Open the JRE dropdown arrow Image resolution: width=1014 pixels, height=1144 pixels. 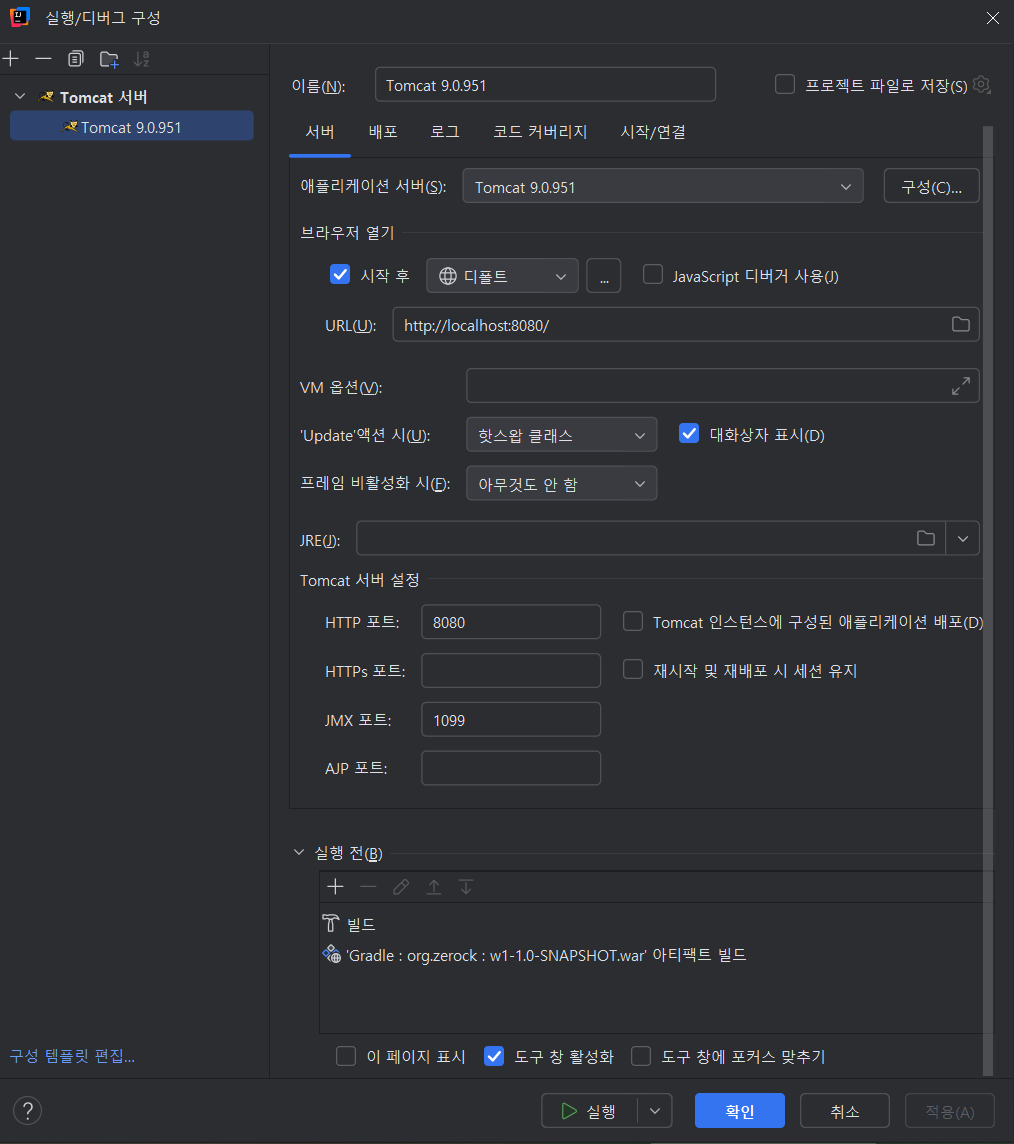(x=963, y=538)
